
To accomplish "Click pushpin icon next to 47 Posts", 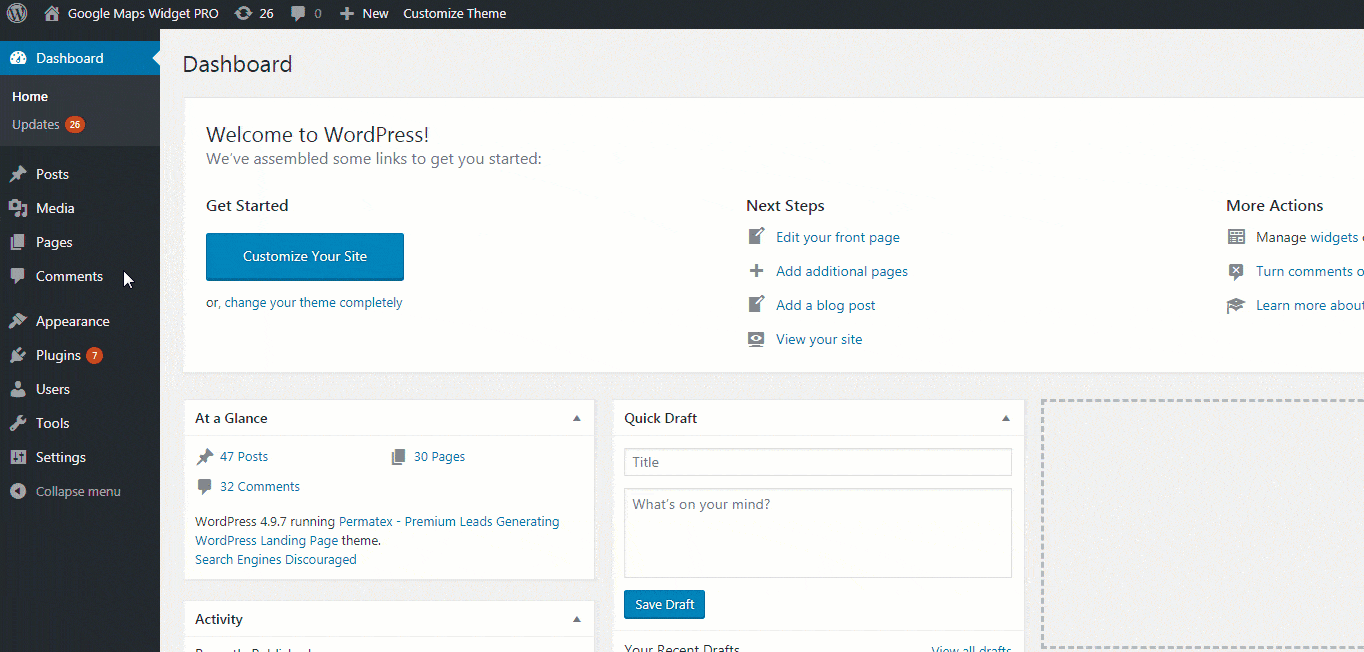I will [205, 456].
